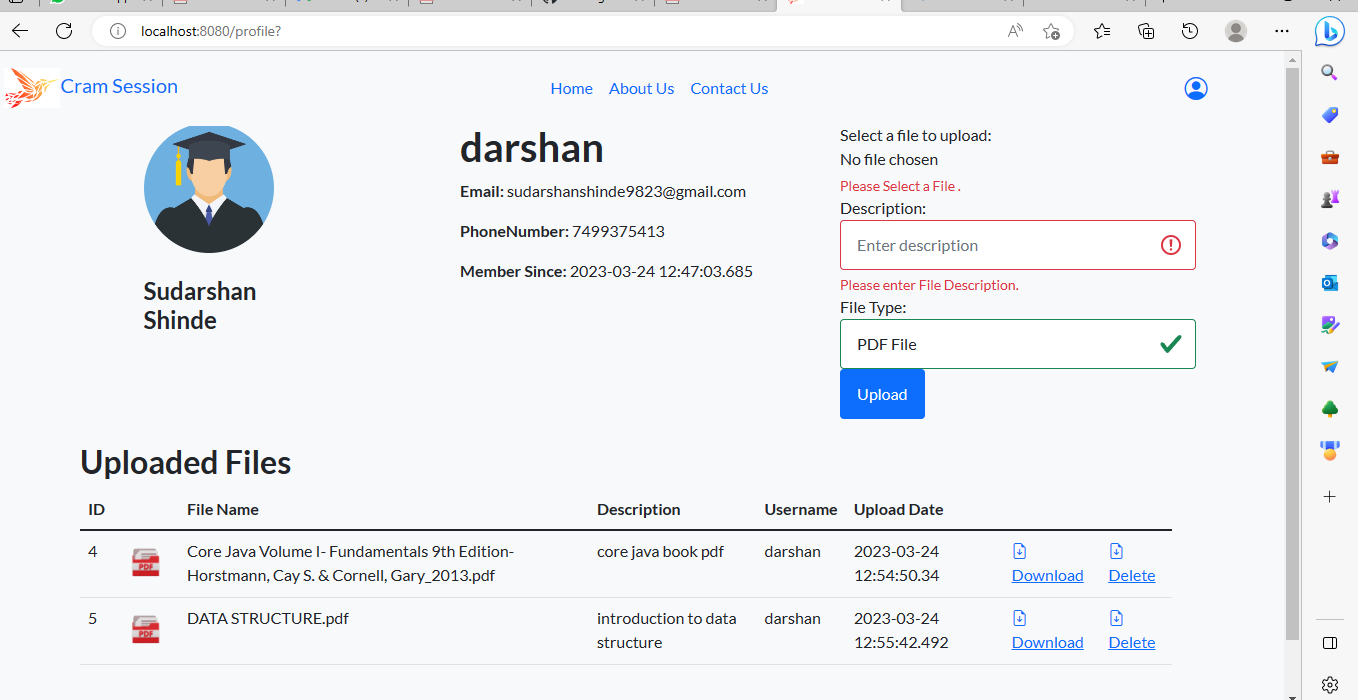The image size is (1358, 700).
Task: Download DATA STRUCTURE.pdf via its link
Action: [1047, 643]
